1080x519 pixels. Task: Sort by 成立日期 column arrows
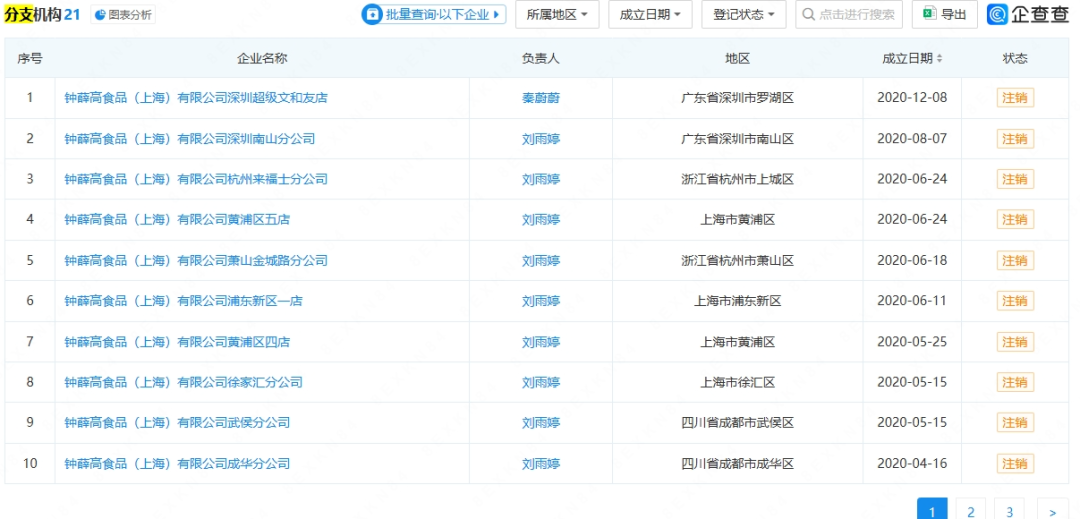point(940,59)
